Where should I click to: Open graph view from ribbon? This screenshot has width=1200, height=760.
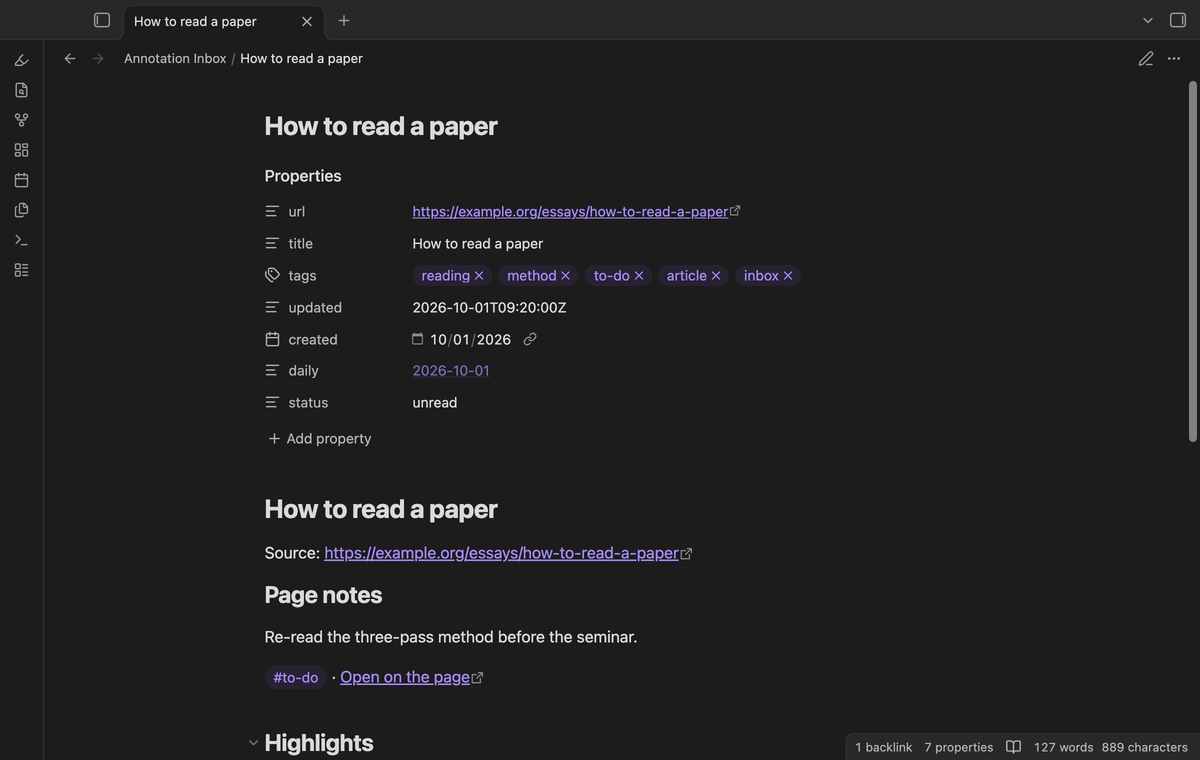tap(22, 120)
